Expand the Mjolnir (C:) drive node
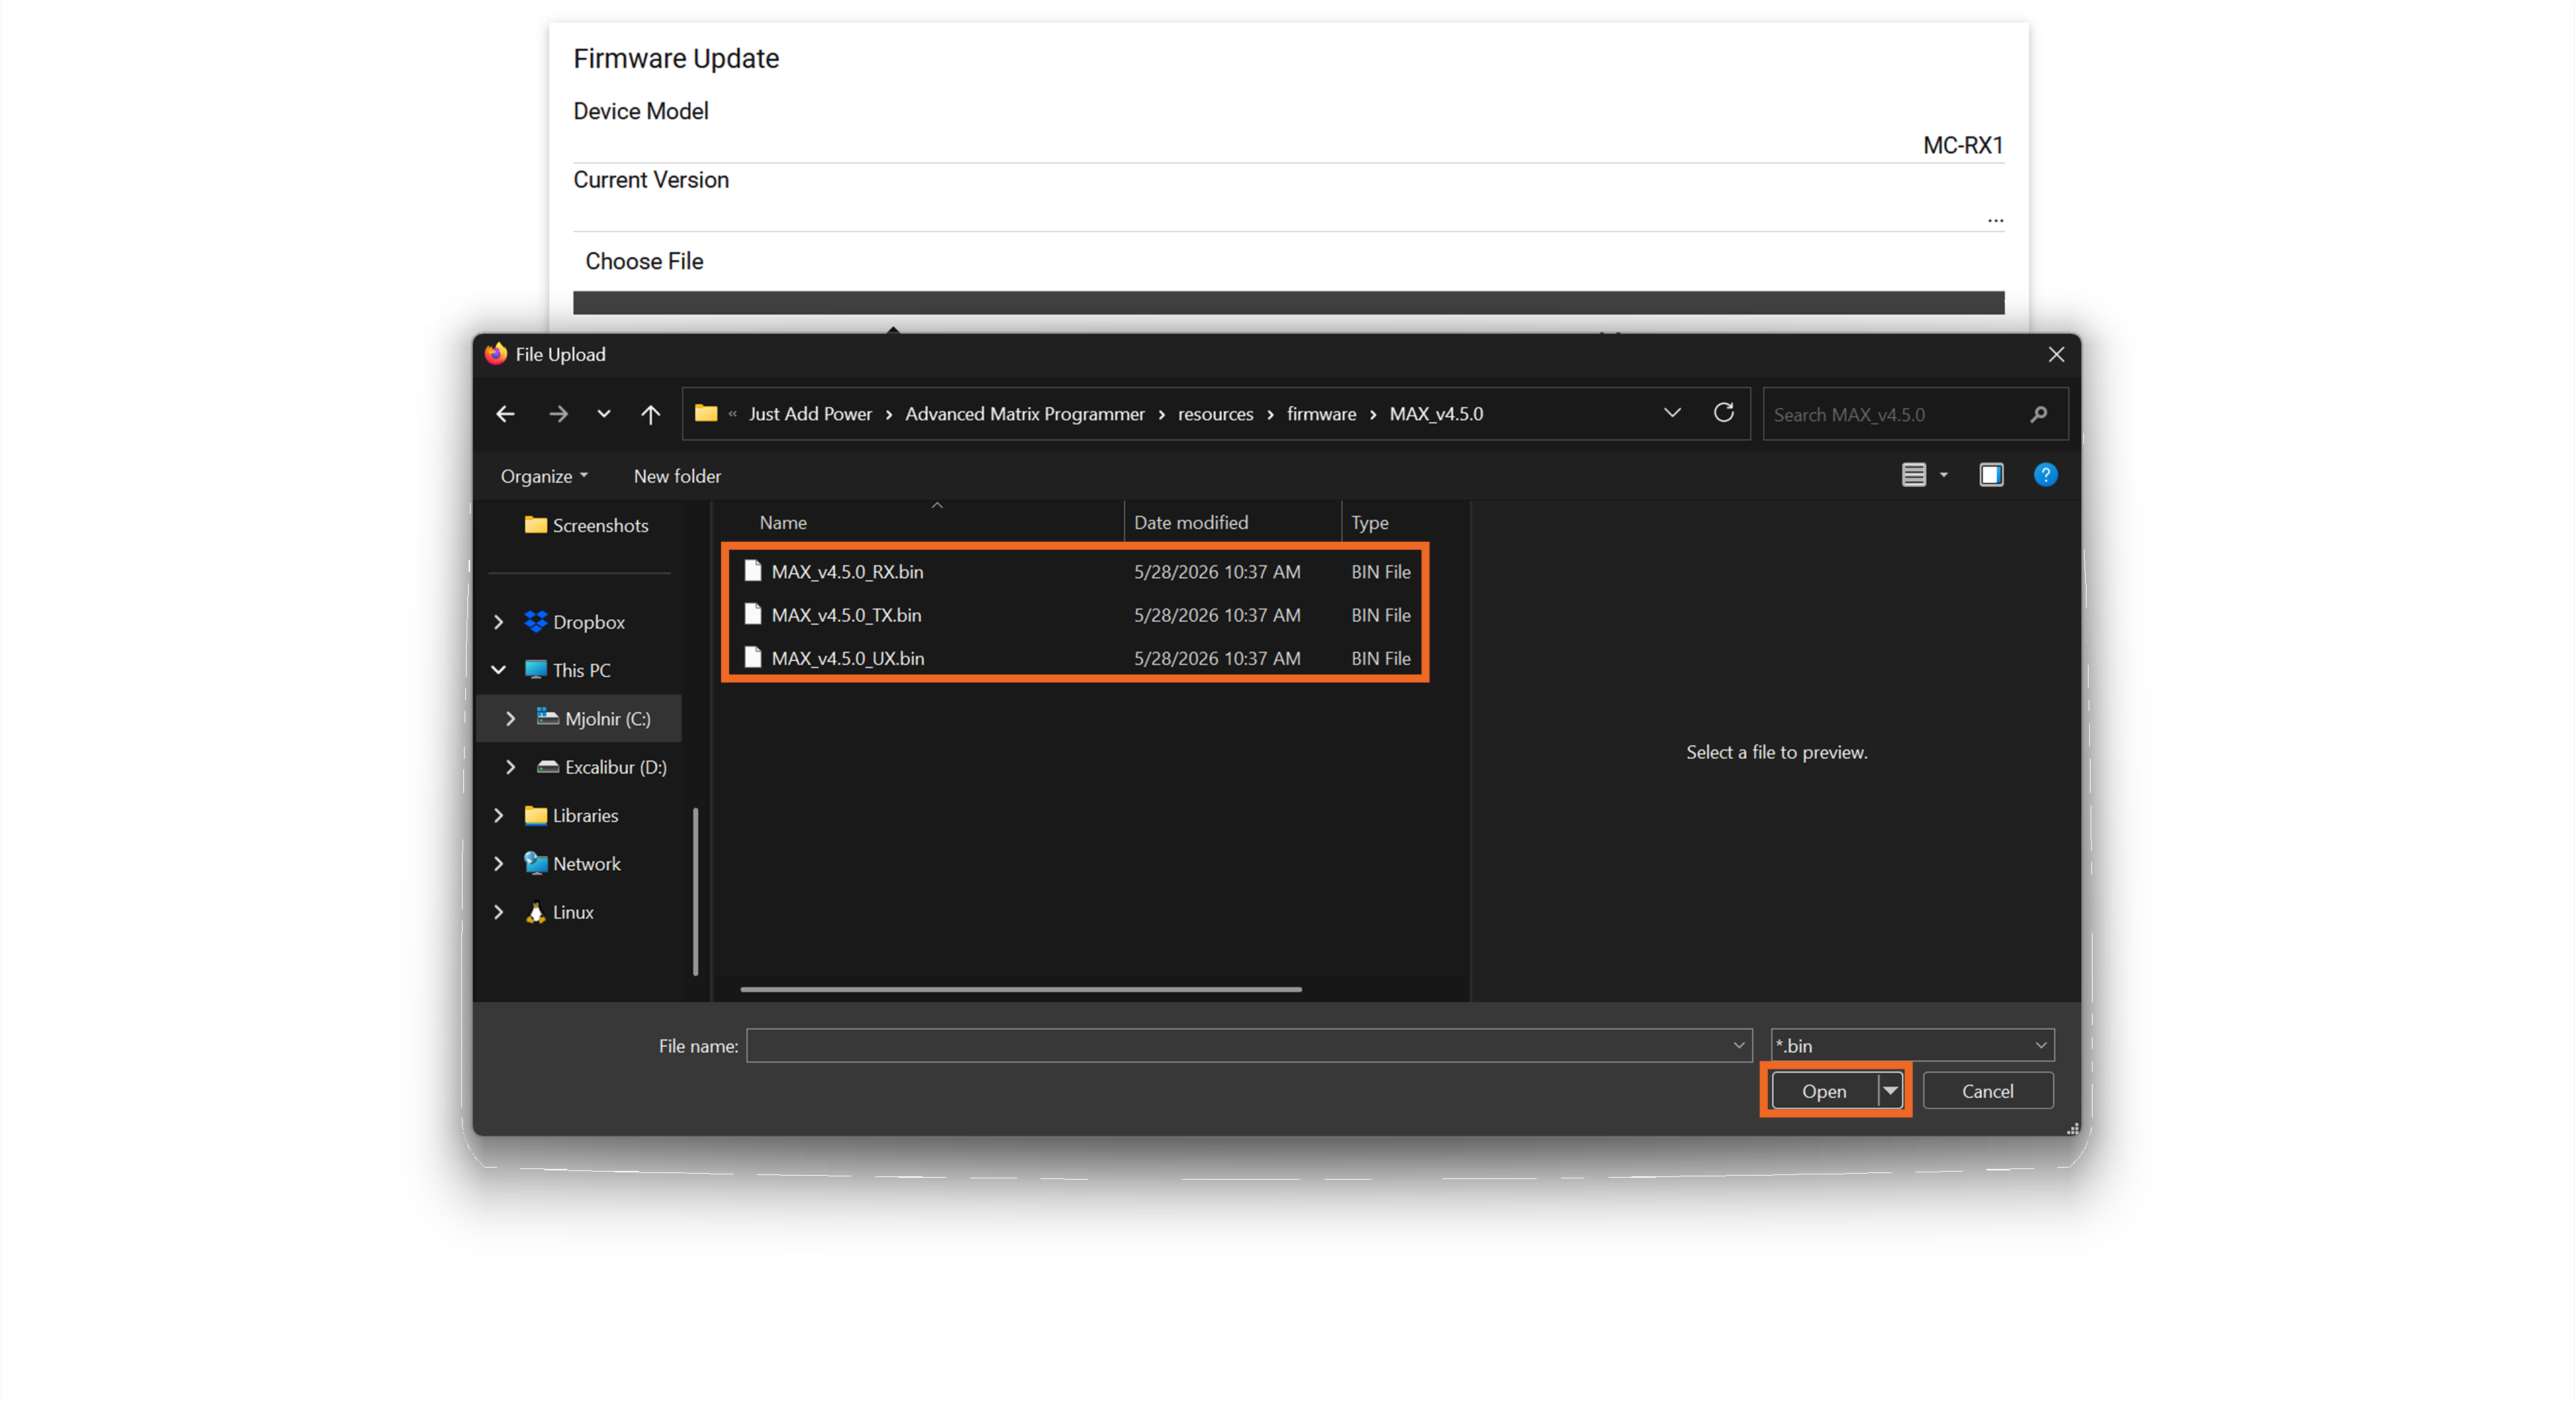This screenshot has height=1404, width=2576. coord(510,718)
